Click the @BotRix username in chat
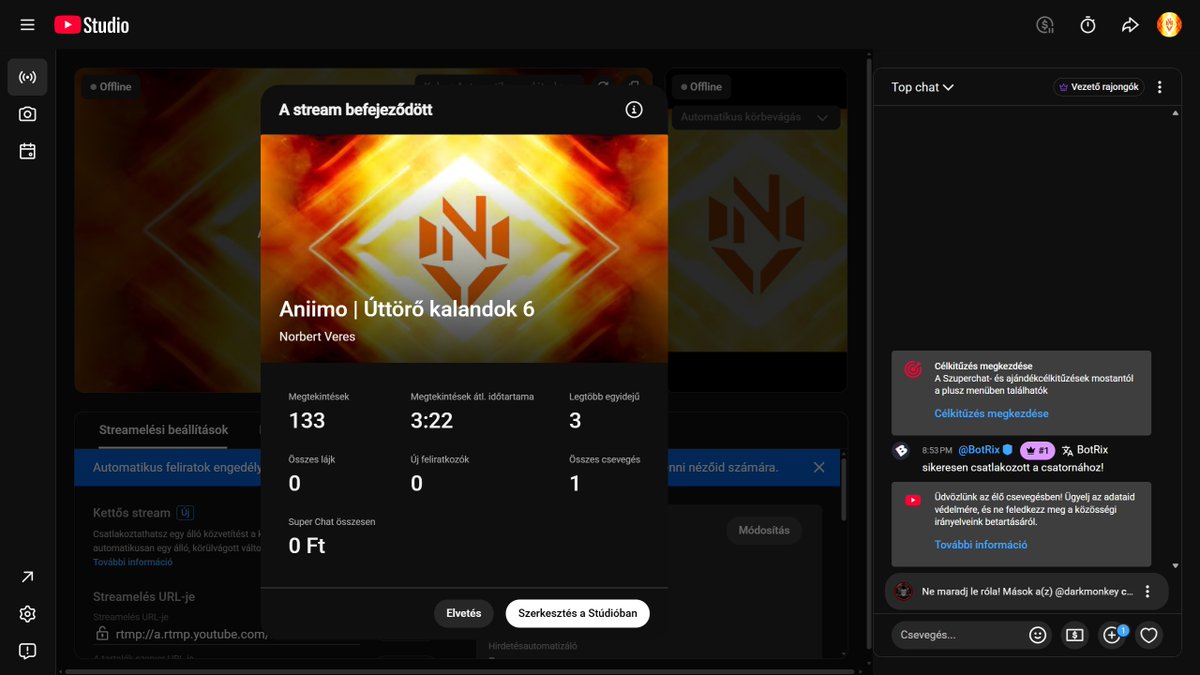The height and width of the screenshot is (675, 1200). 980,450
